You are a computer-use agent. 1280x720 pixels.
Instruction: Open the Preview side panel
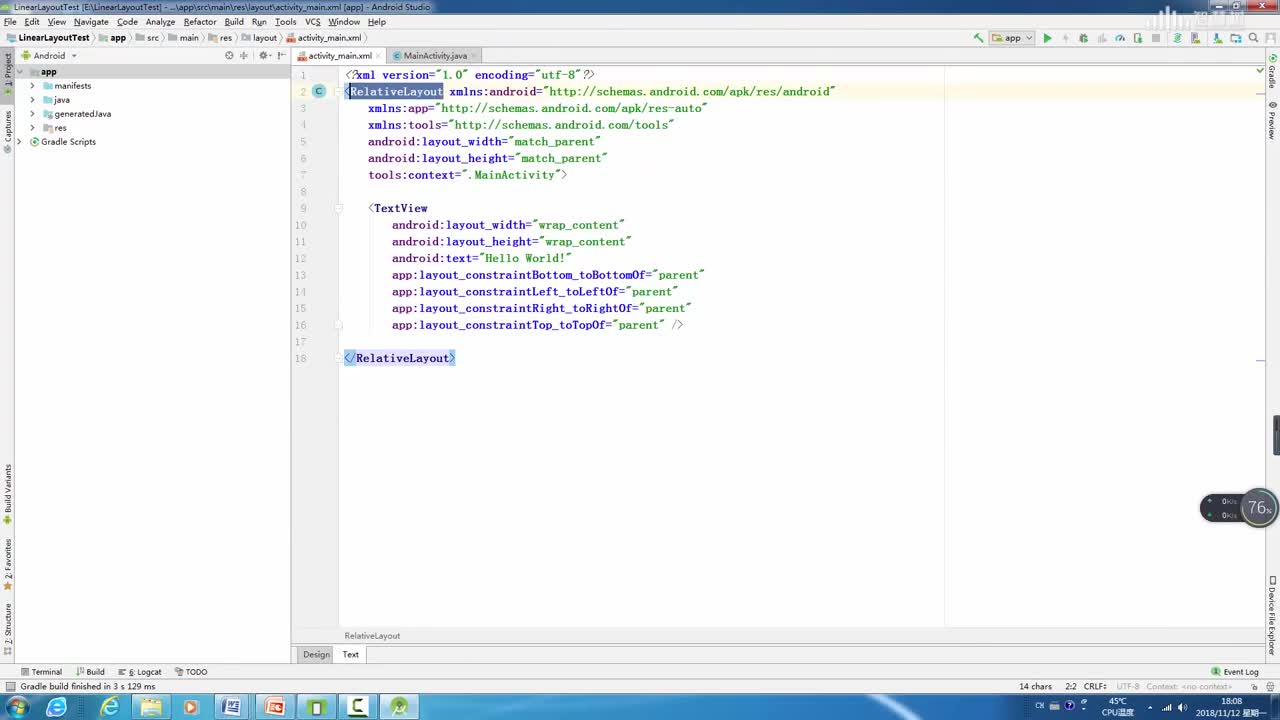click(x=1272, y=119)
